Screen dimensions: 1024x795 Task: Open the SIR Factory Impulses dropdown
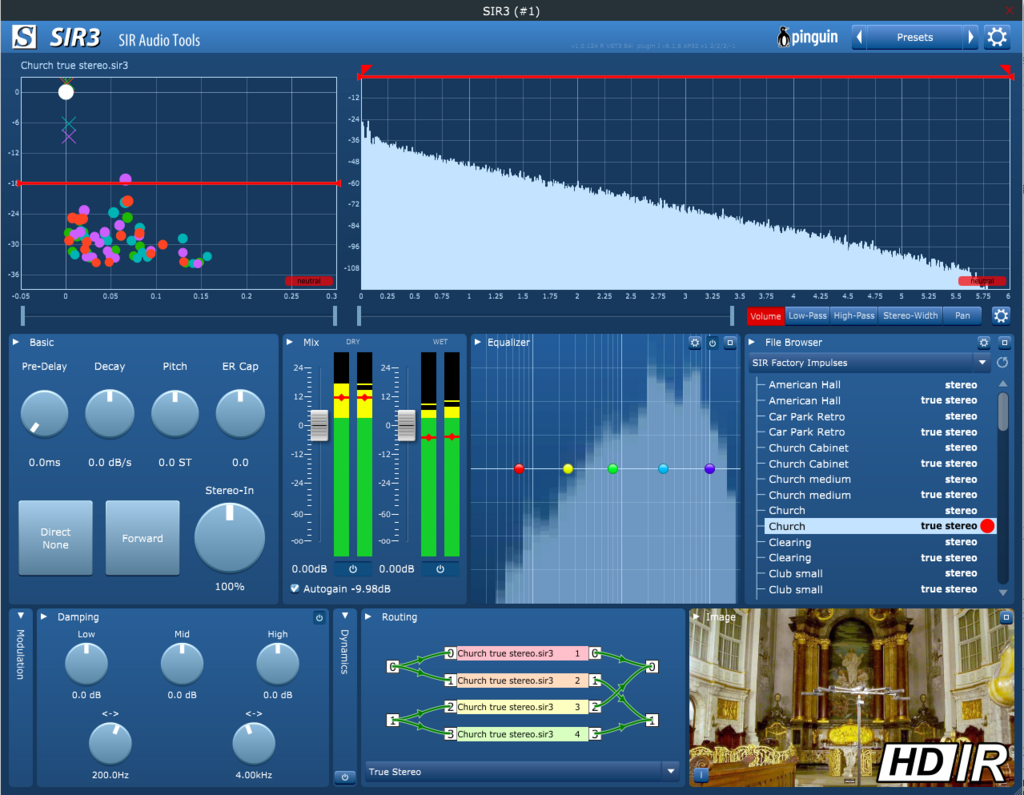click(x=869, y=363)
